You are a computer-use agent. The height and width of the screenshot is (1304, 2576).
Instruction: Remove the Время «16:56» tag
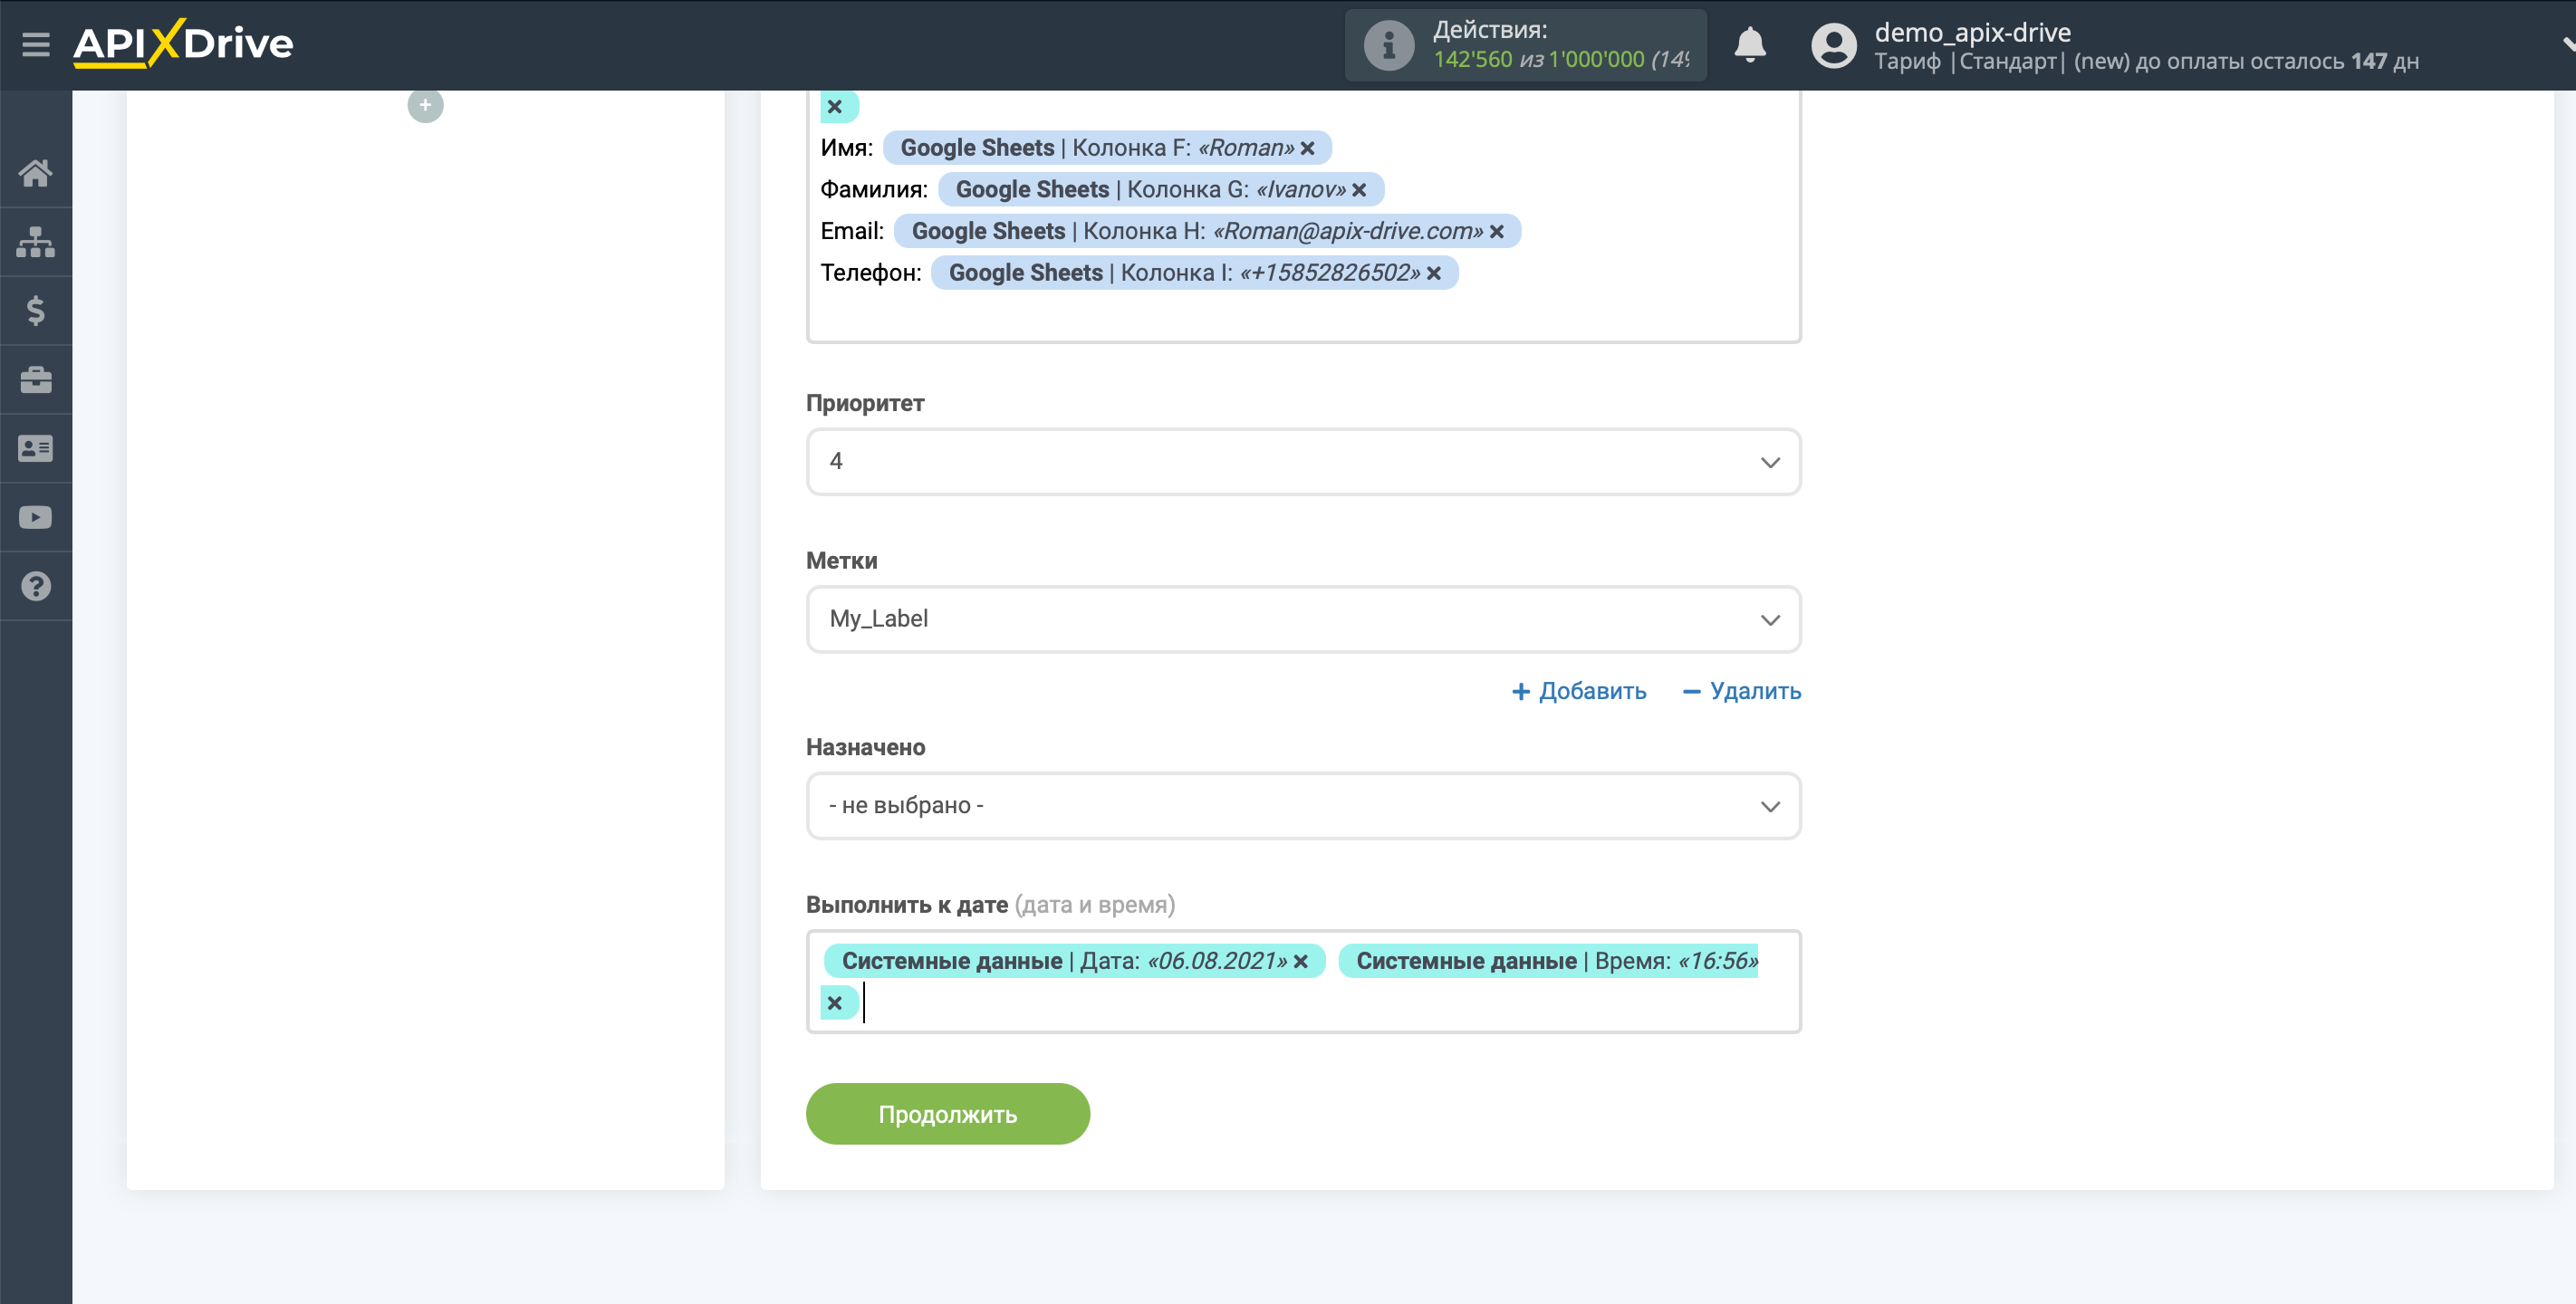[x=835, y=1003]
